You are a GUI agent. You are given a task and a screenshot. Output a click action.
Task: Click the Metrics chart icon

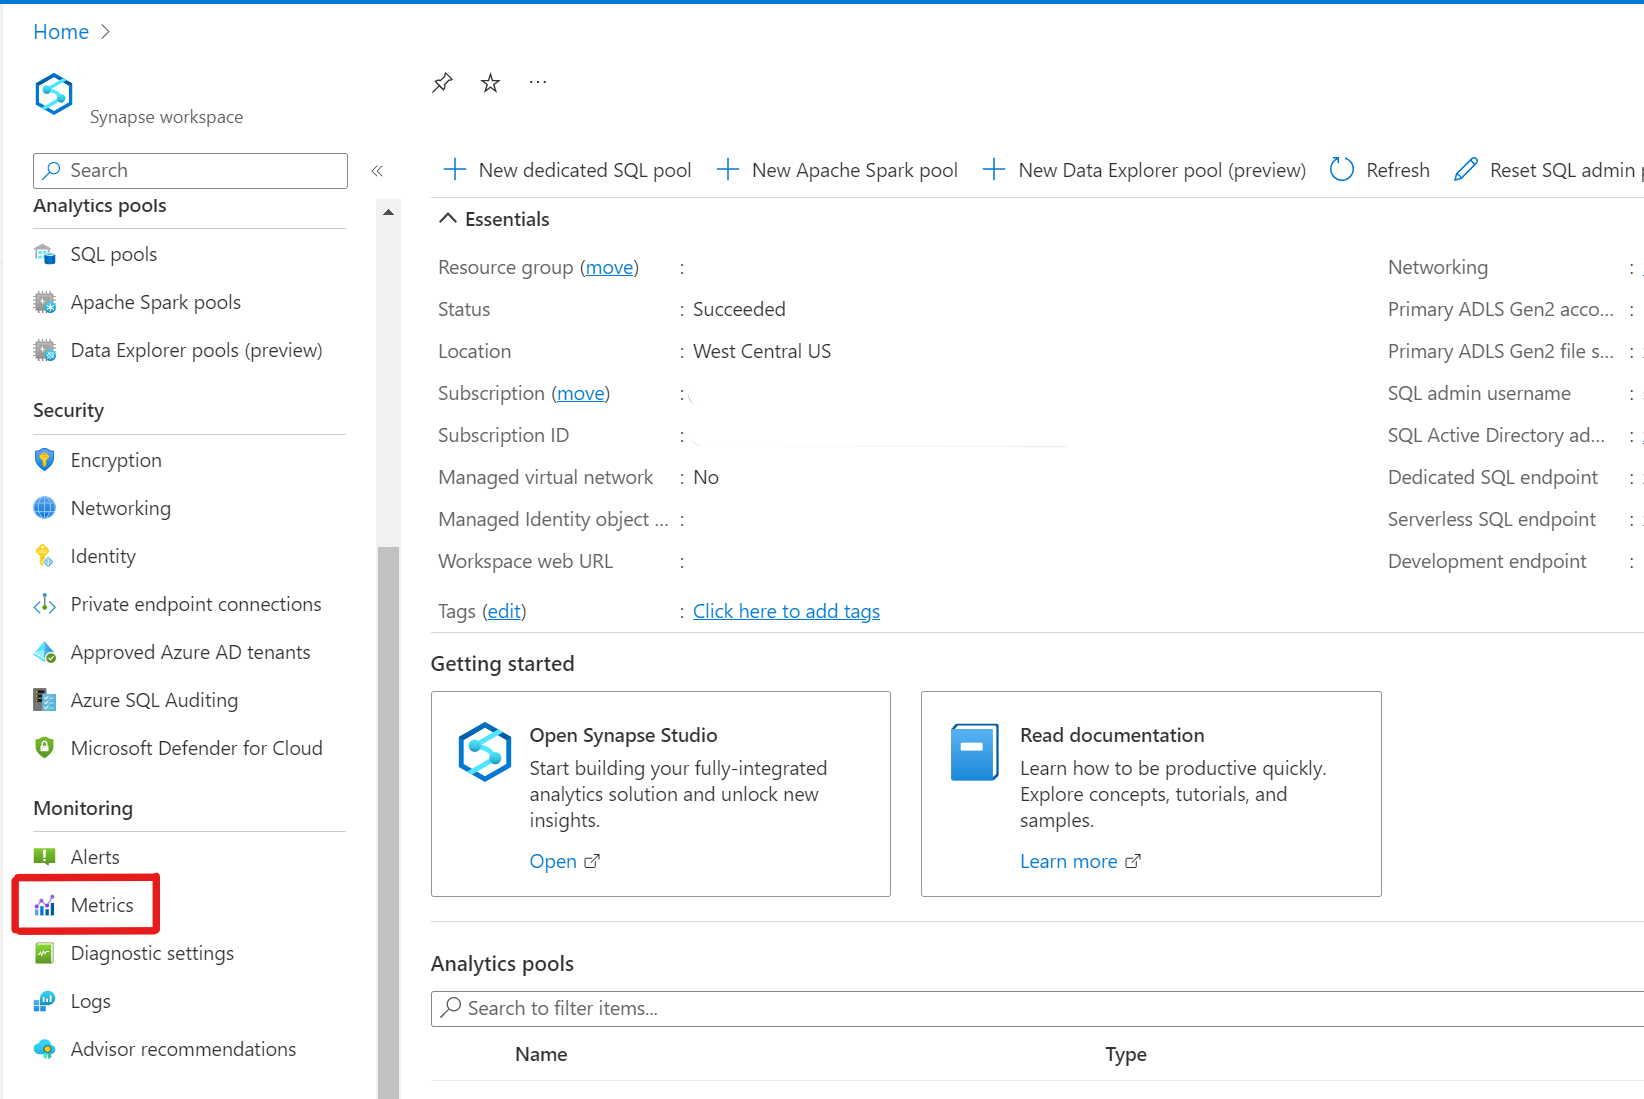(45, 906)
